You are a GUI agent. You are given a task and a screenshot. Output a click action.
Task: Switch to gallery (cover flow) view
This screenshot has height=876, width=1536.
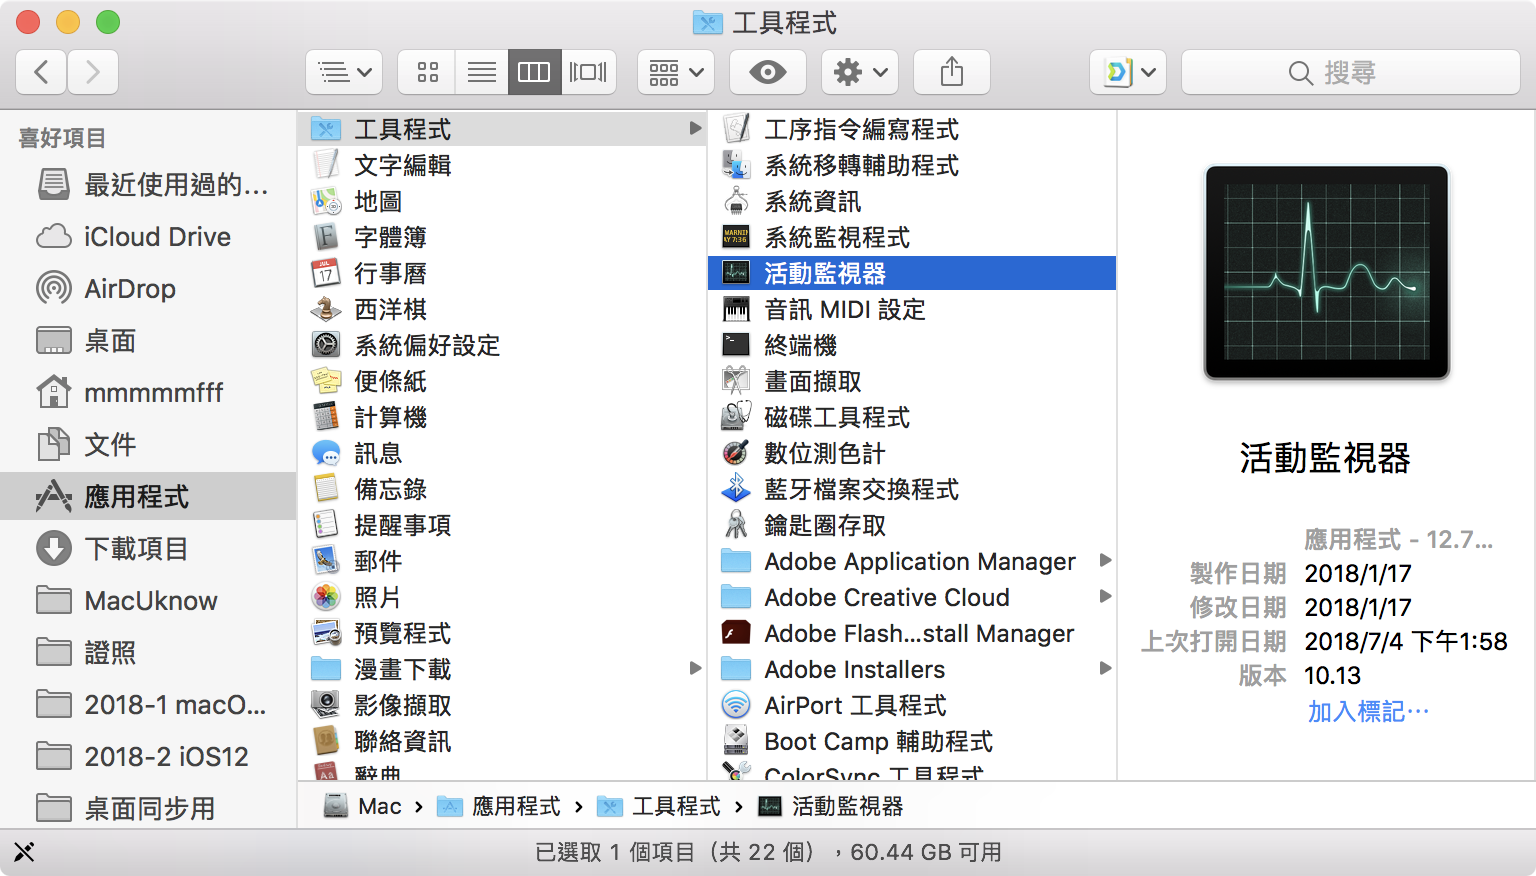(588, 72)
